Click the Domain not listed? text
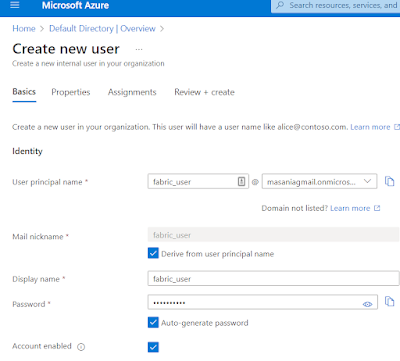The width and height of the screenshot is (400, 361). pos(295,208)
